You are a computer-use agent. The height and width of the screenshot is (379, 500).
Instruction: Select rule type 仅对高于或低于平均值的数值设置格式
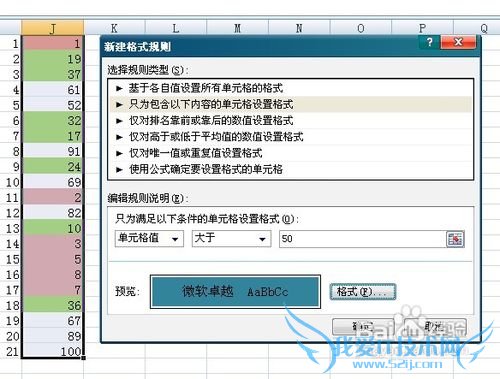290,137
